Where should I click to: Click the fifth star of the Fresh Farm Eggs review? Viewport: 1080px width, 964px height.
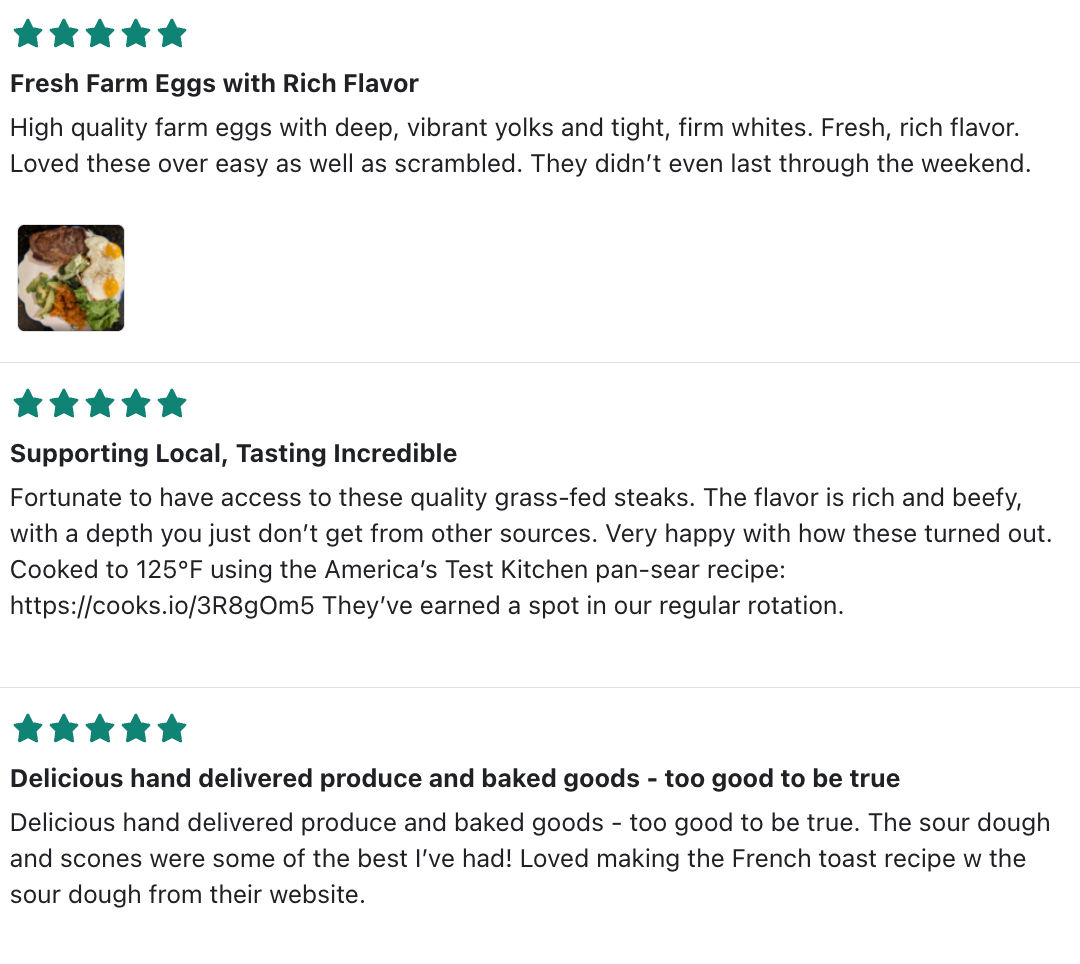[172, 34]
